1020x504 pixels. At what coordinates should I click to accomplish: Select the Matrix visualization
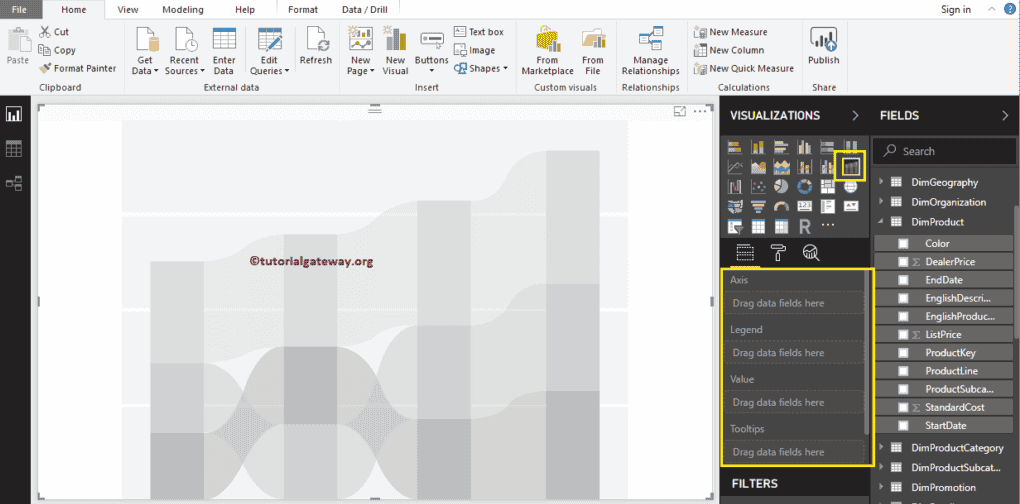[781, 226]
